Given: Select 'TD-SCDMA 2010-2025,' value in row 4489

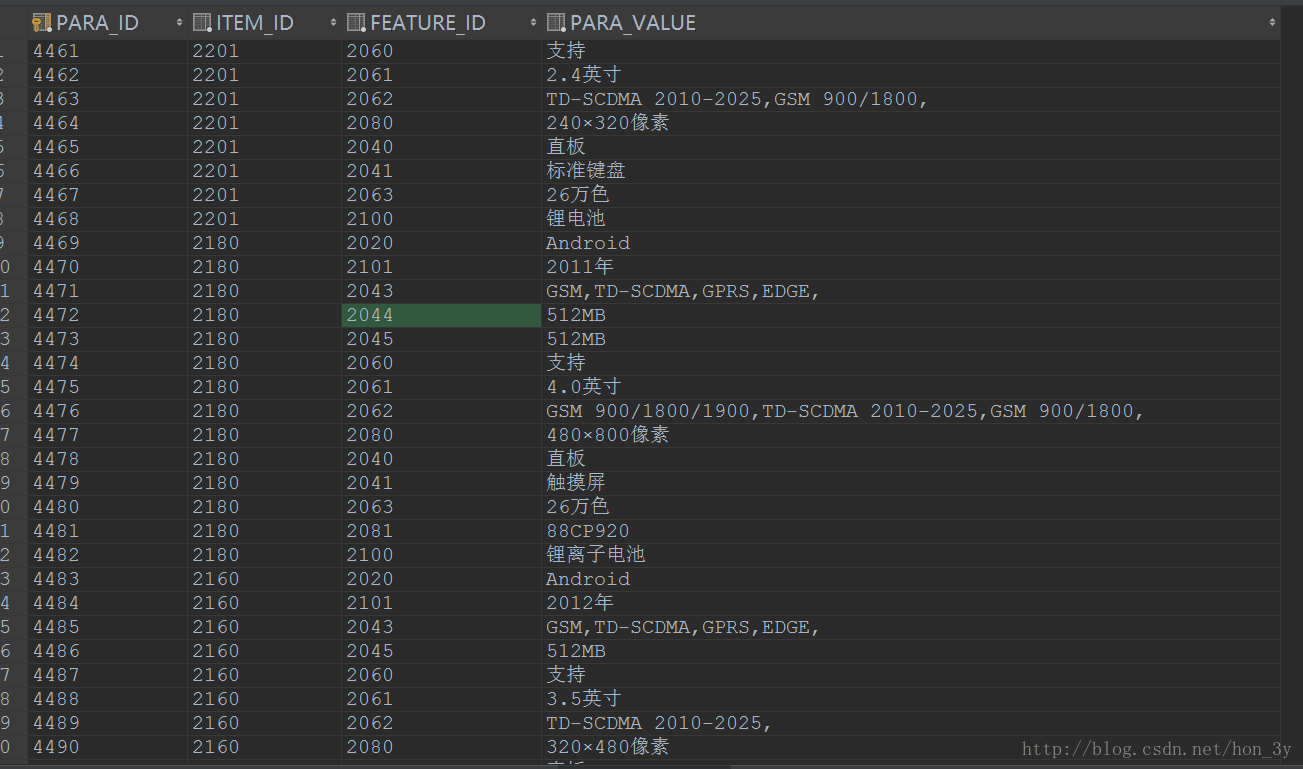Looking at the screenshot, I should (x=911, y=723).
